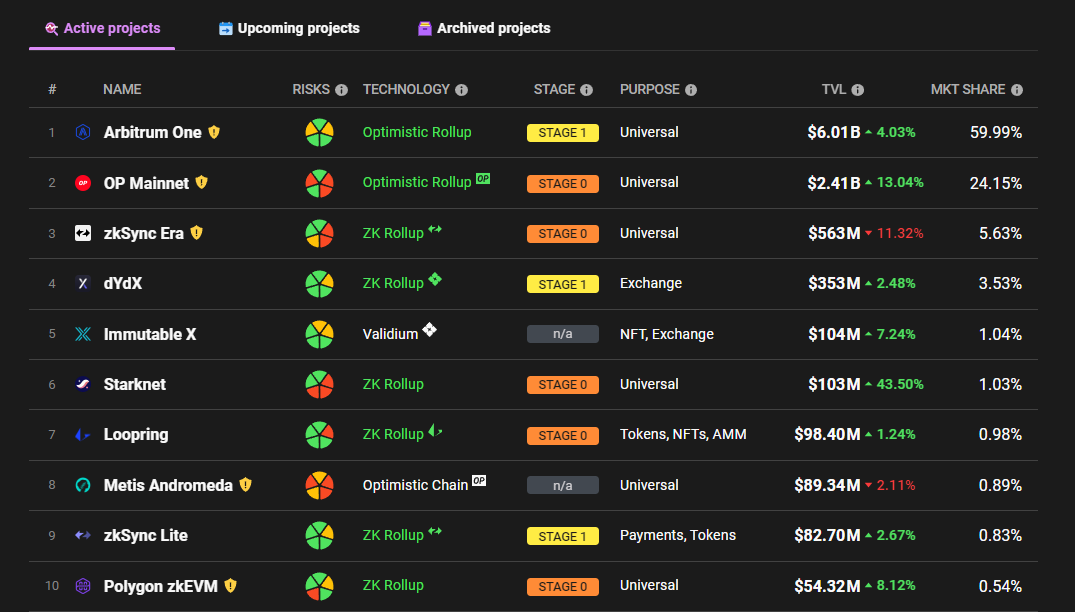The width and height of the screenshot is (1075, 612).
Task: Open the Archived projects tab
Action: (x=484, y=28)
